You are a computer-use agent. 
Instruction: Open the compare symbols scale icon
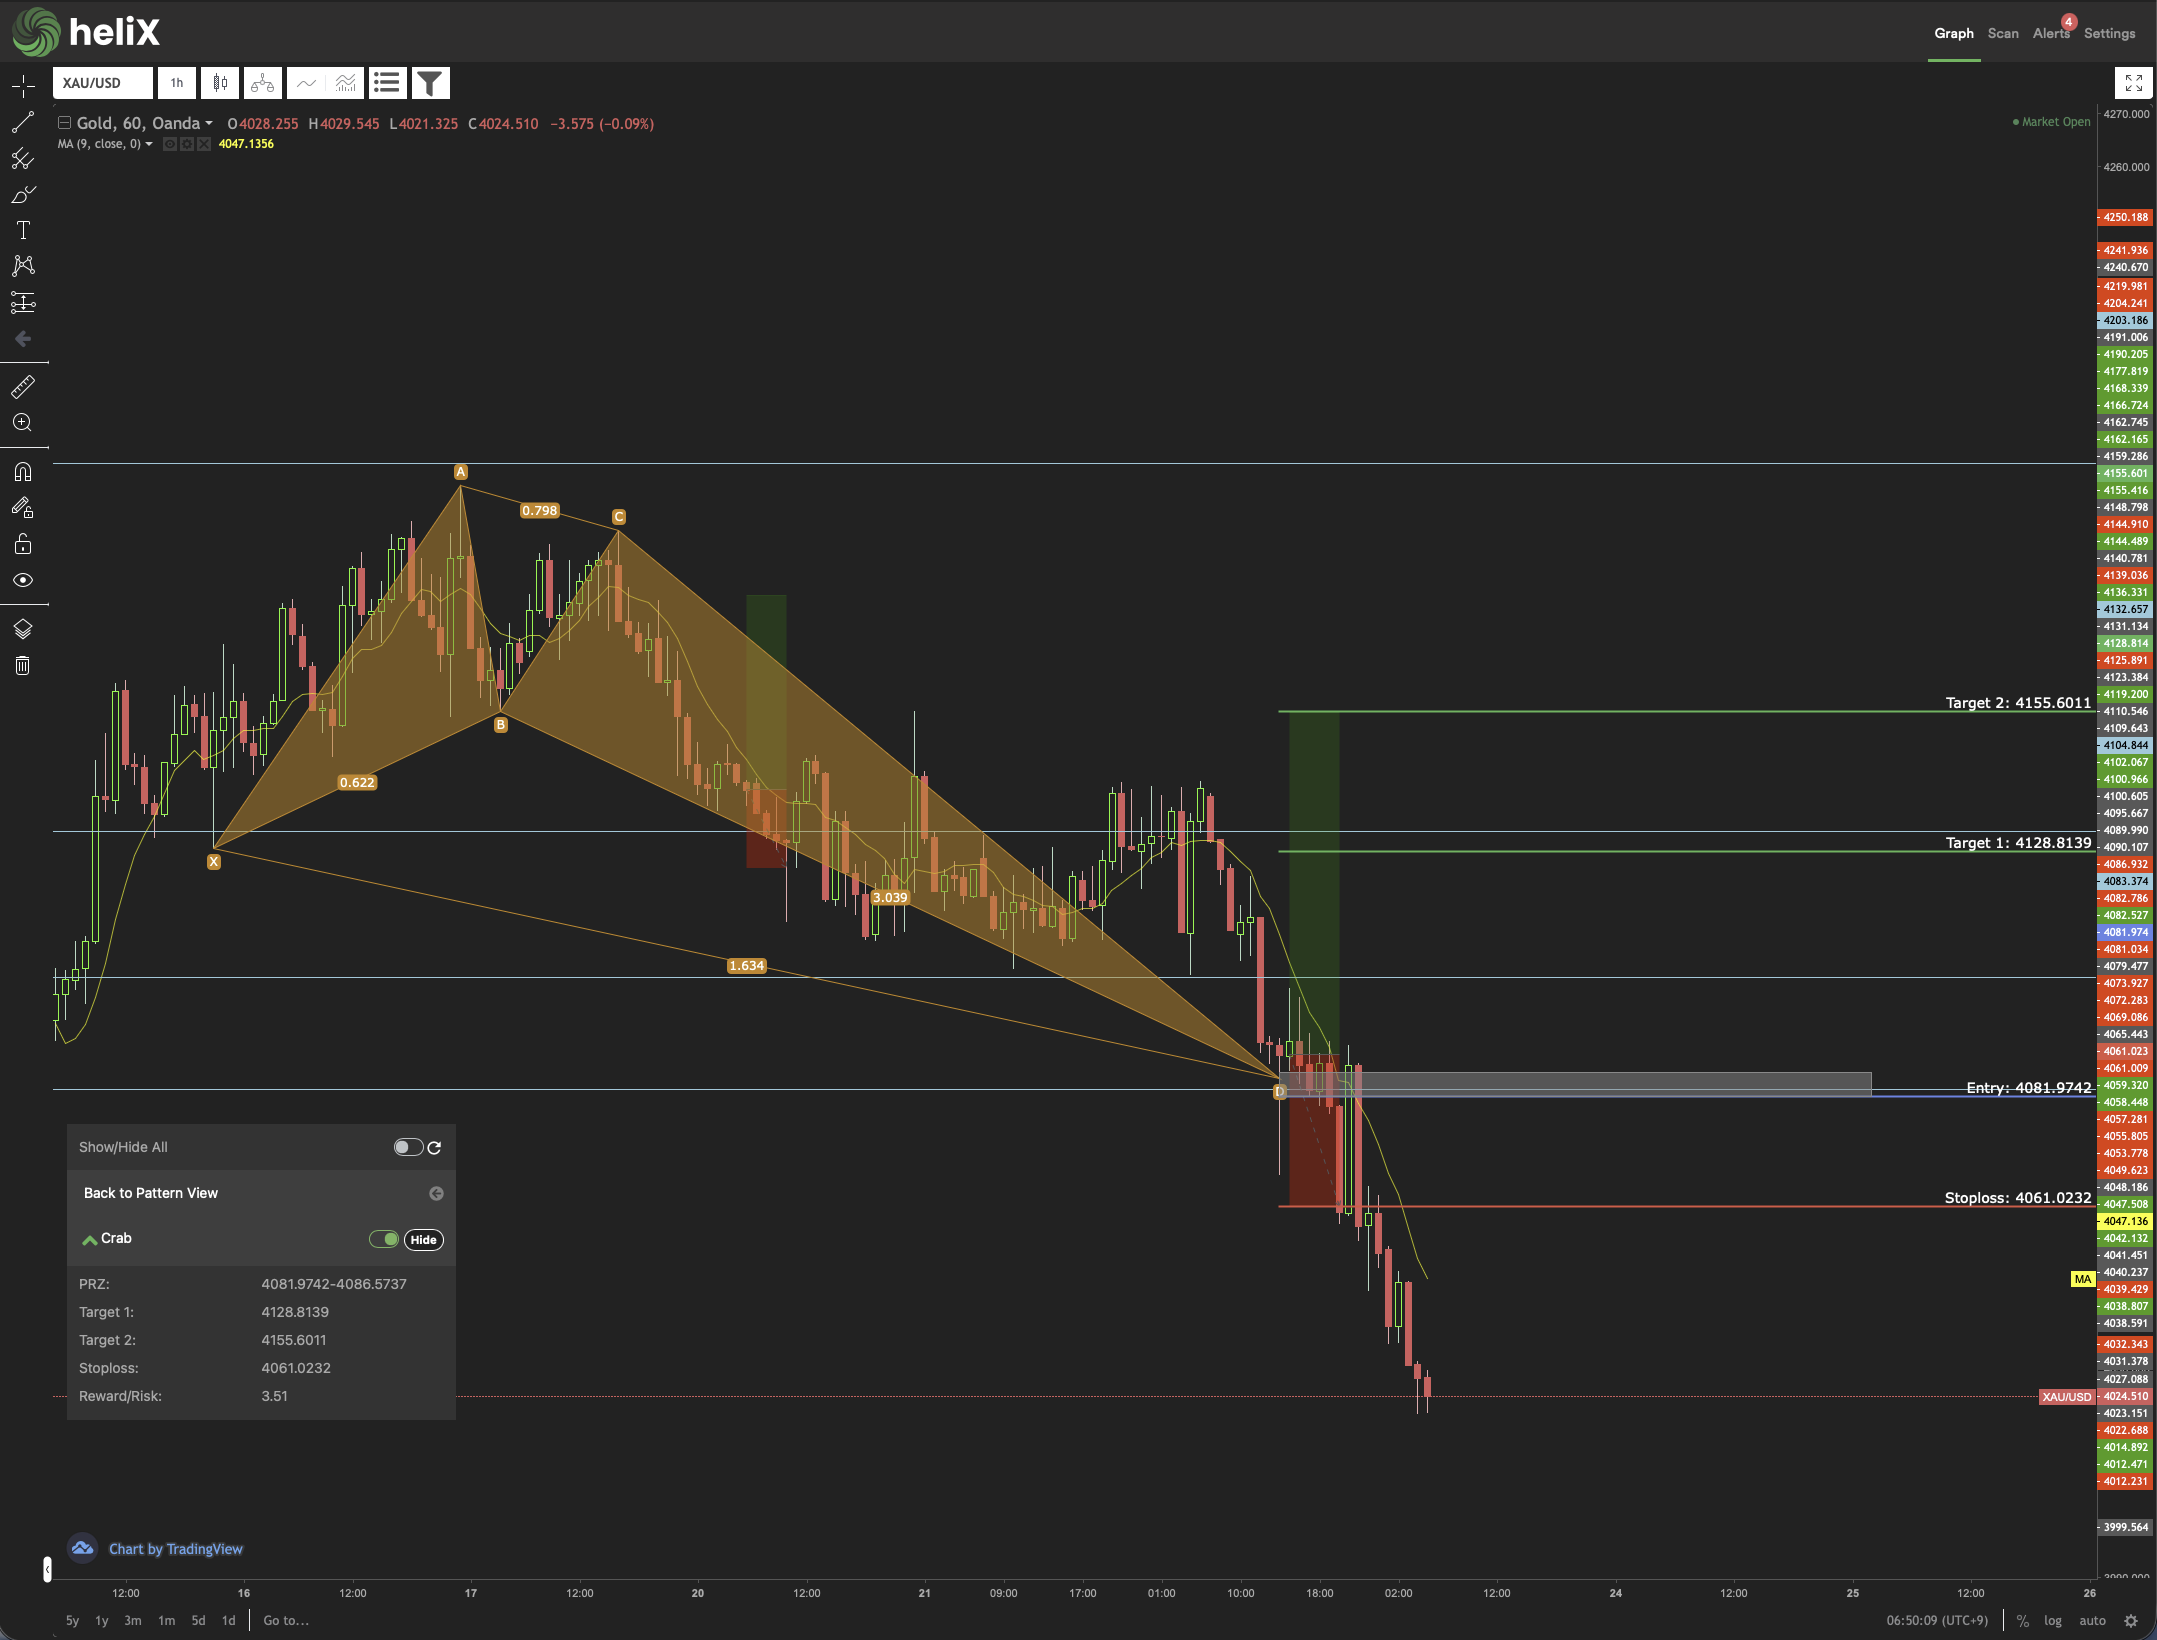click(x=263, y=83)
